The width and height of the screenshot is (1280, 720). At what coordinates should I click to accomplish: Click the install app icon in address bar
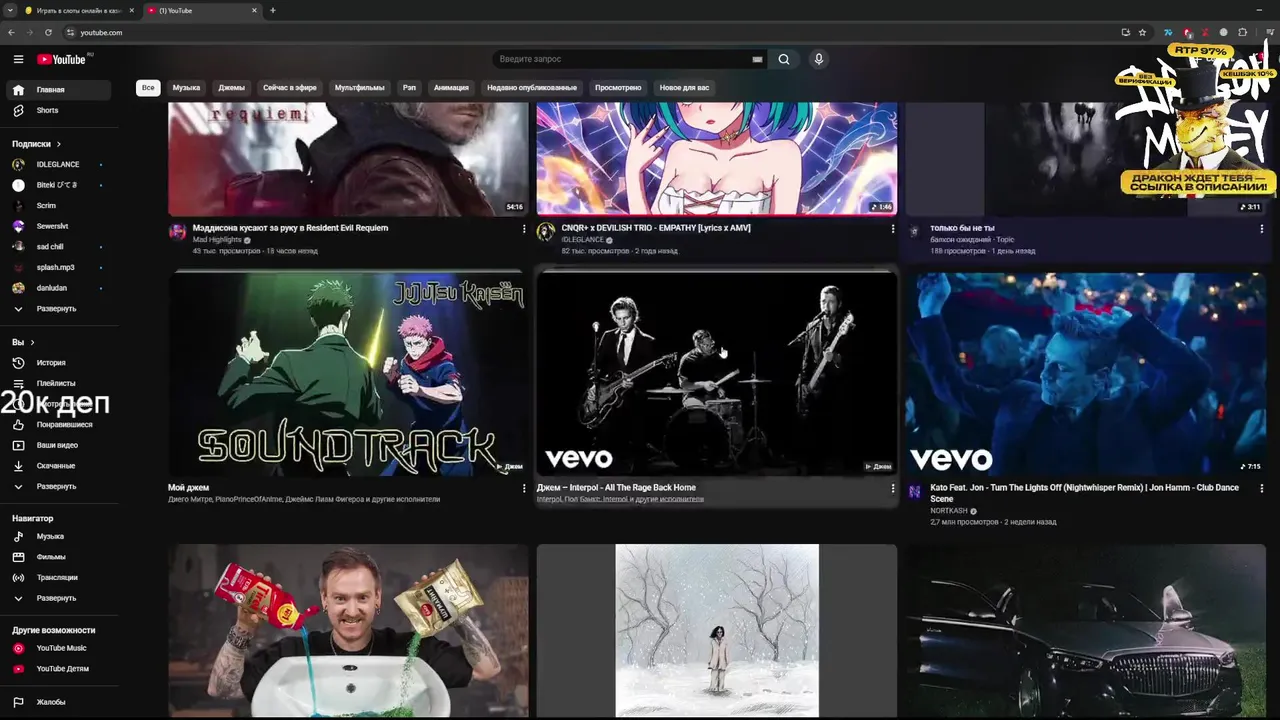(1126, 32)
